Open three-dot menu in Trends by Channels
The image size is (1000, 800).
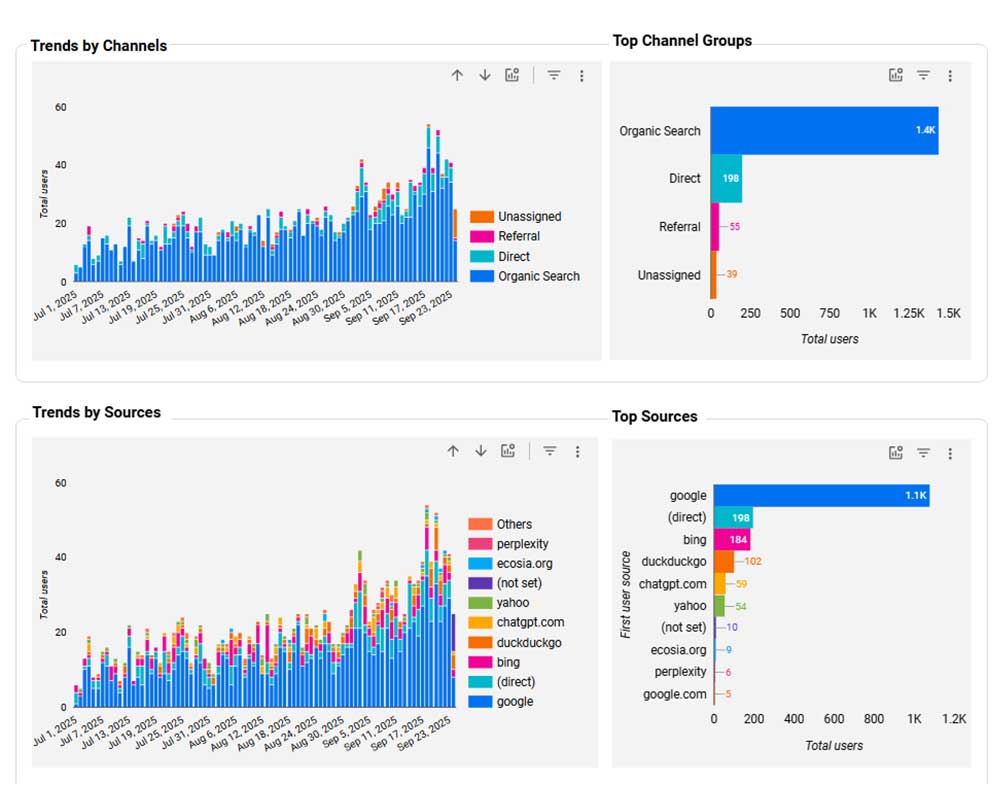(x=582, y=76)
